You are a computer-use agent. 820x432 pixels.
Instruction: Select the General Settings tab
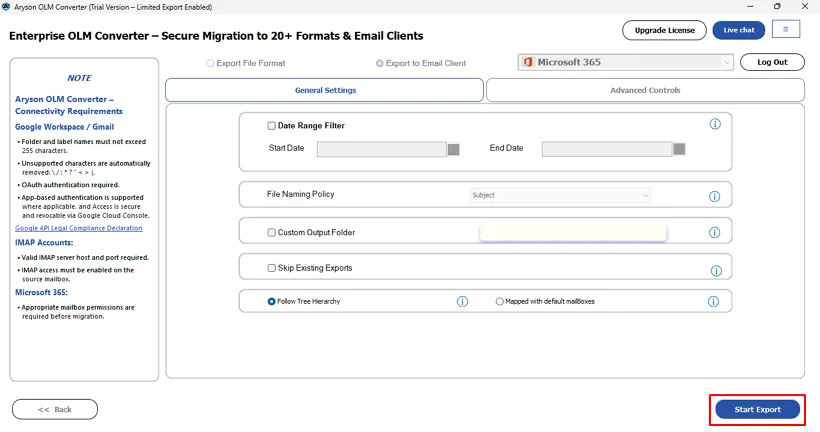click(325, 90)
